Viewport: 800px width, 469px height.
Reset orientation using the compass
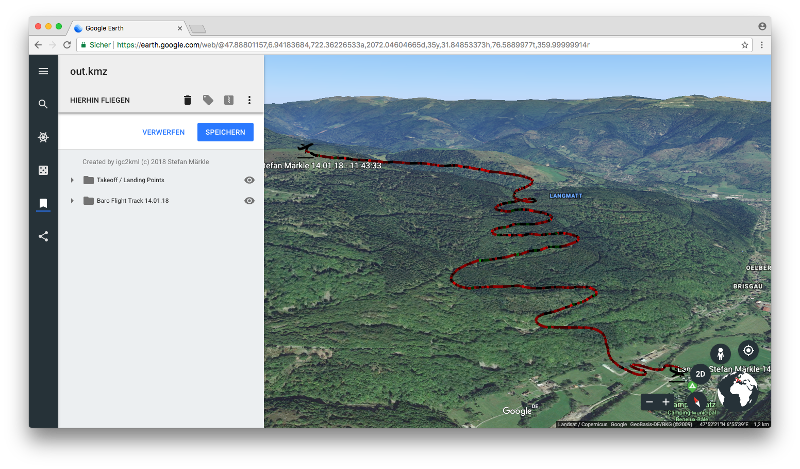[x=697, y=401]
